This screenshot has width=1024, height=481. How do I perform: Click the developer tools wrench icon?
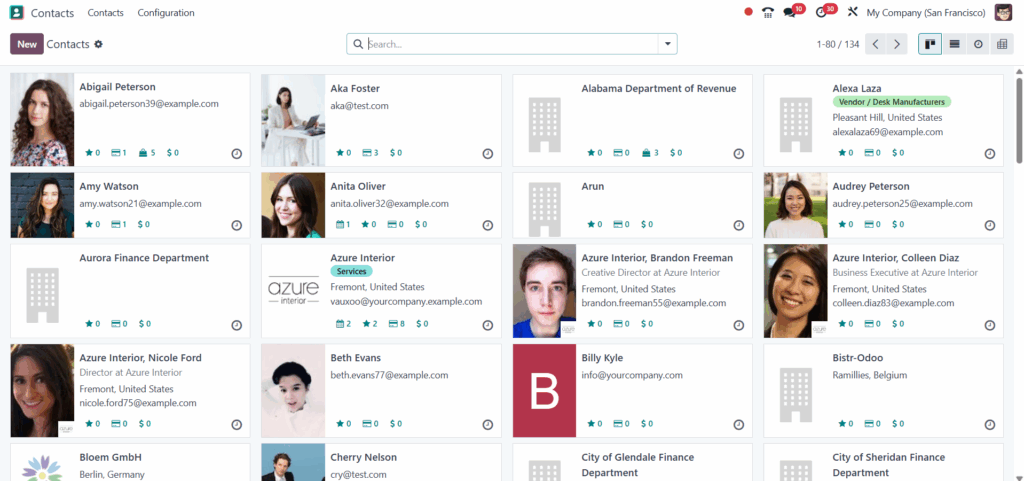(852, 13)
